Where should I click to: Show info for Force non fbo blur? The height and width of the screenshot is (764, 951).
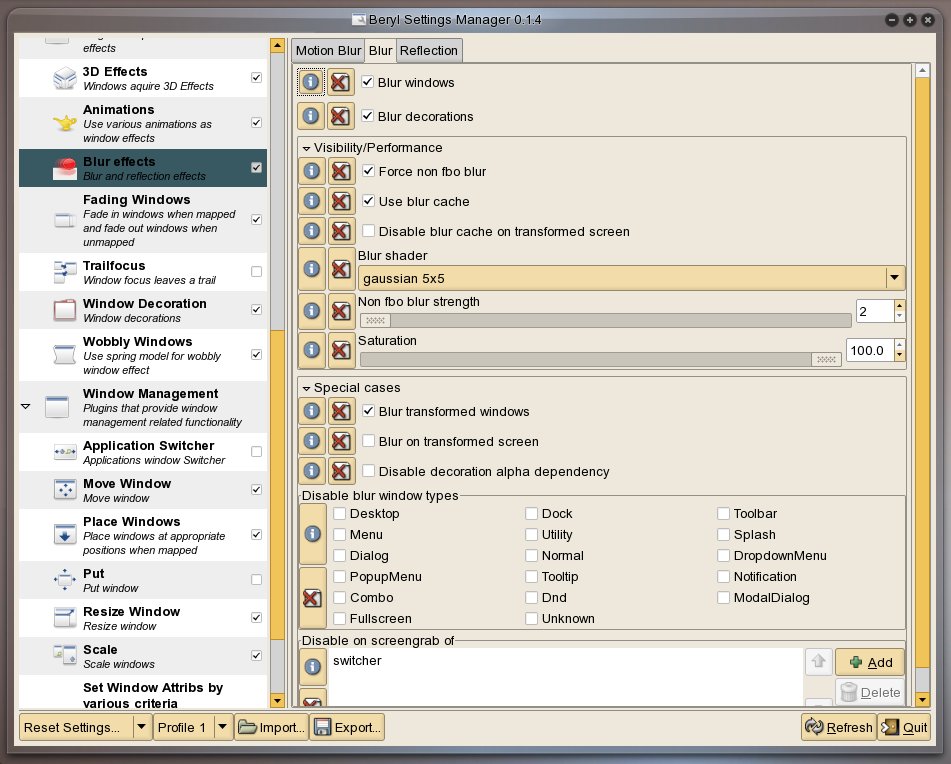click(x=312, y=172)
